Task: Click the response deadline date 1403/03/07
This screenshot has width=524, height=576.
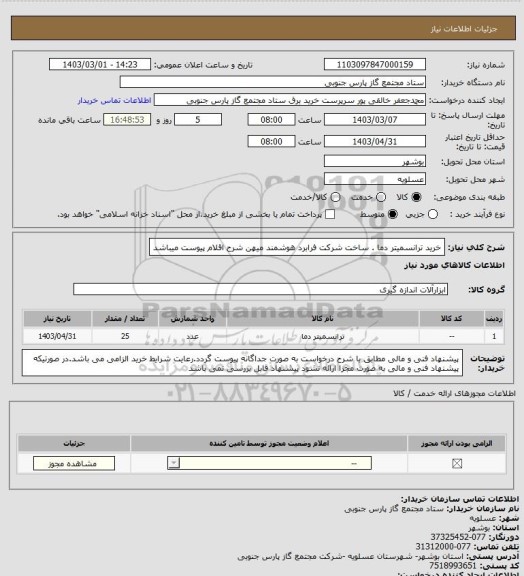Action: (x=375, y=120)
